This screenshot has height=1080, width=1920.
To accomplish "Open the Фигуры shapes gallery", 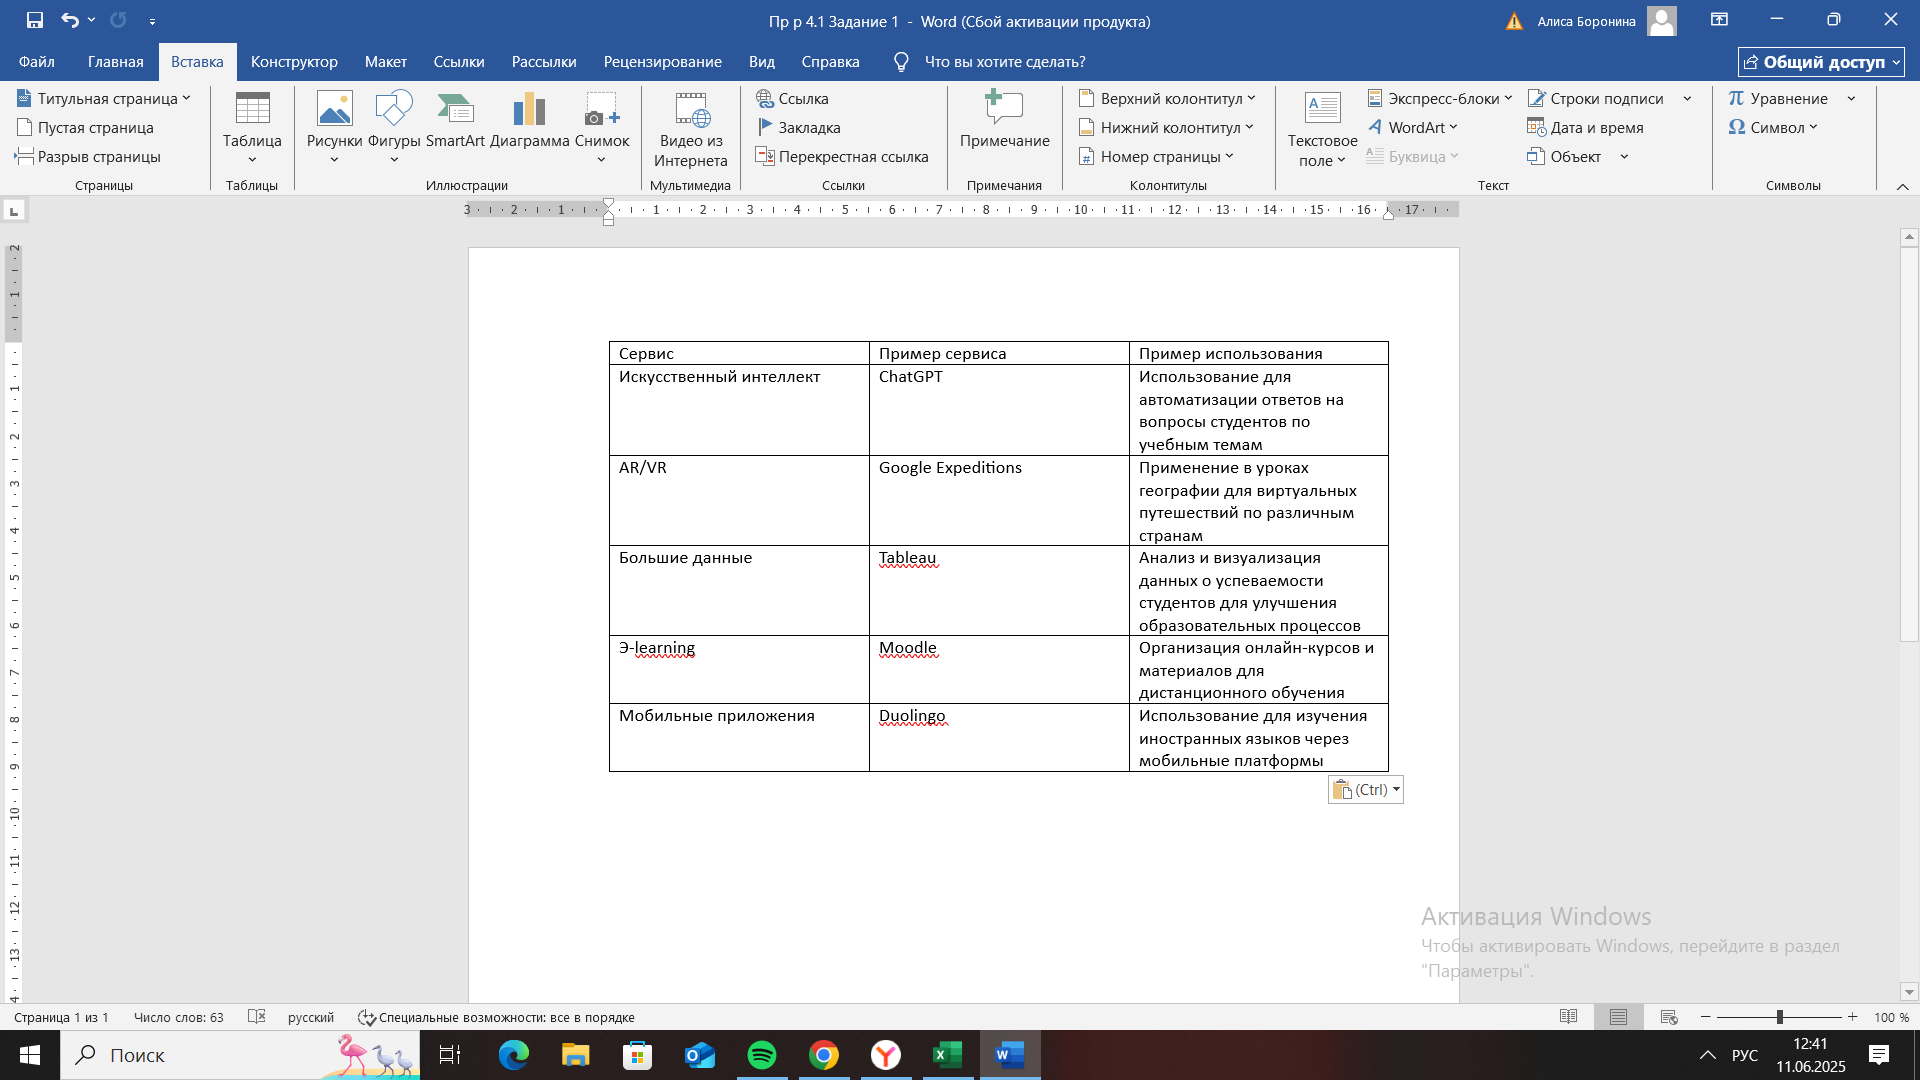I will coord(393,110).
